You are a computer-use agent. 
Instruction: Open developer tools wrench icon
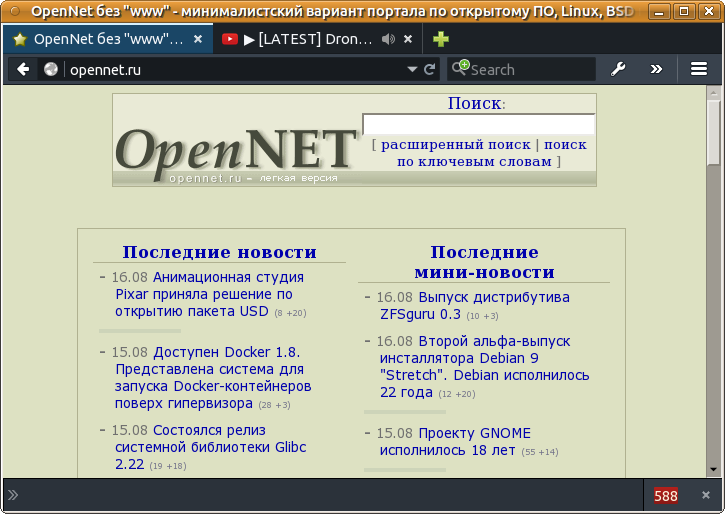[x=618, y=69]
